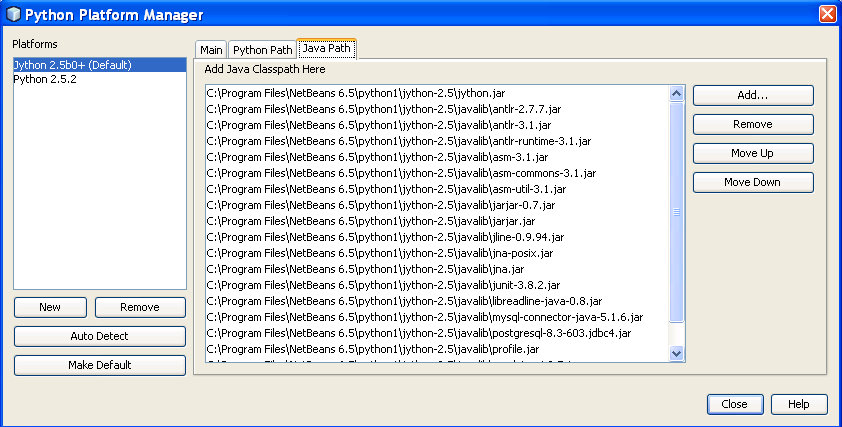842x427 pixels.
Task: Select Python 2.5.2 platform
Action: tap(100, 79)
